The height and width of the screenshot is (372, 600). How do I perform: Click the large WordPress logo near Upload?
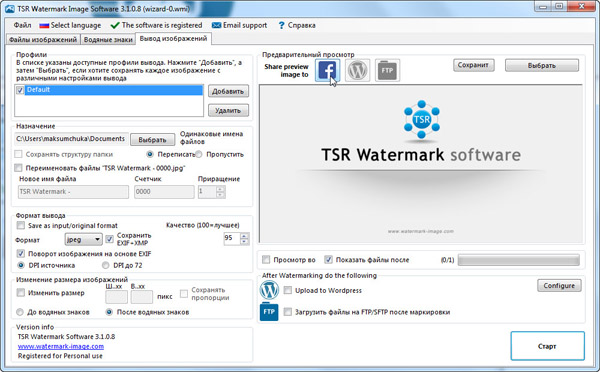click(x=269, y=290)
